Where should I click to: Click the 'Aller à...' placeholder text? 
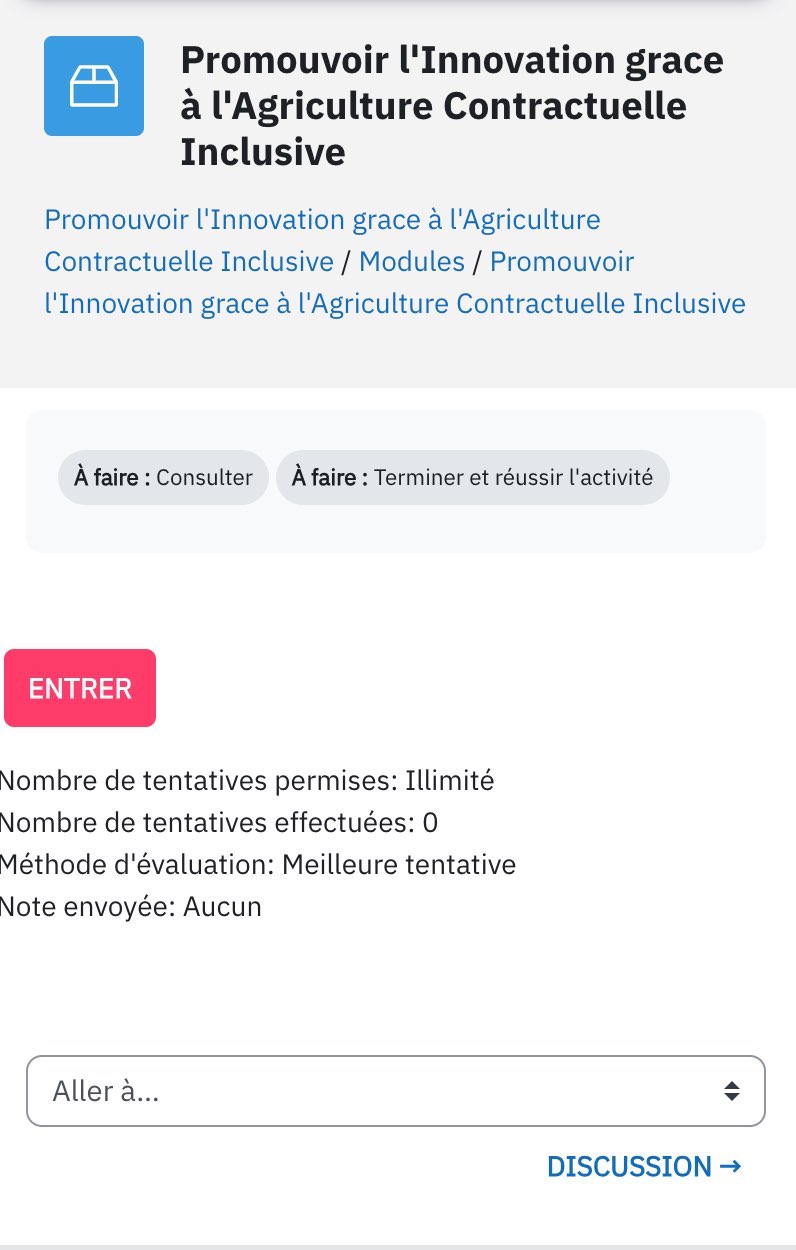(106, 1091)
